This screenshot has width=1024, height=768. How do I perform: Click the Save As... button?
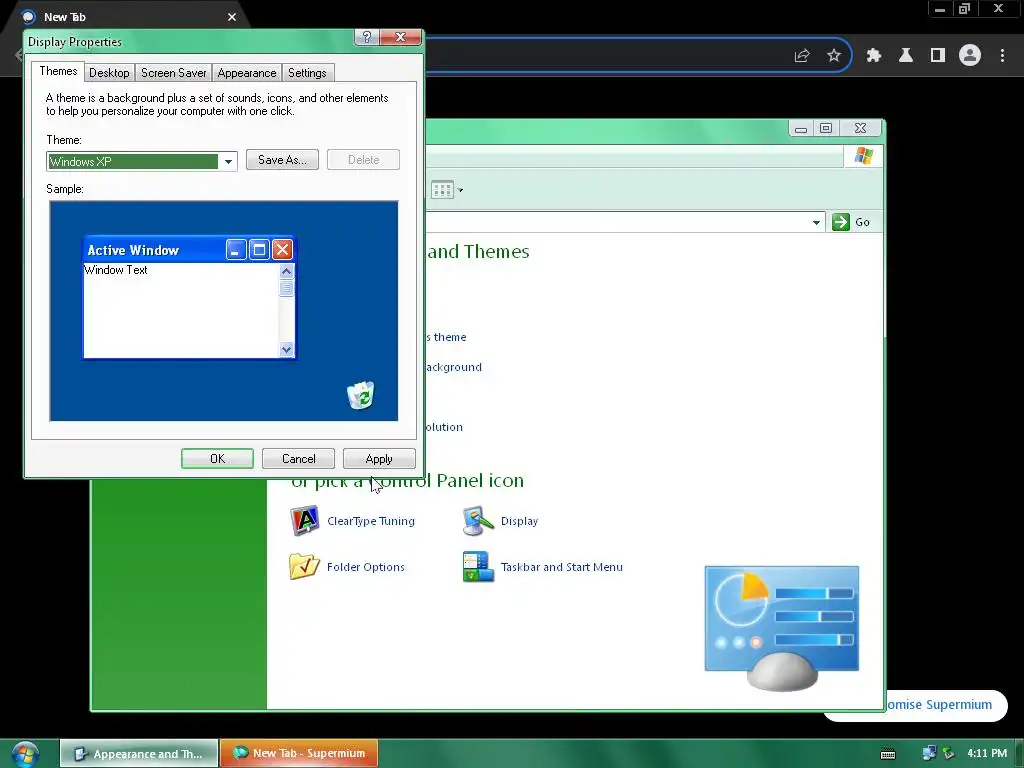tap(282, 160)
